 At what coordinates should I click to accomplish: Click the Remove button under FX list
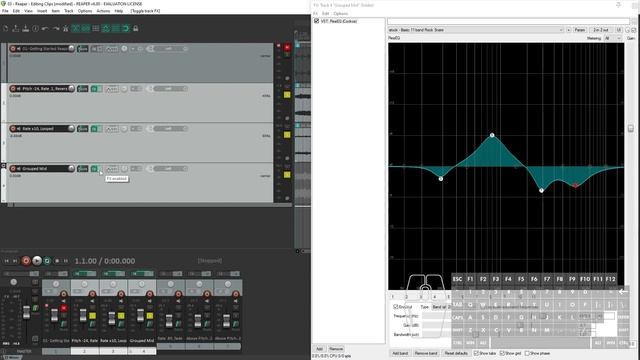336,349
